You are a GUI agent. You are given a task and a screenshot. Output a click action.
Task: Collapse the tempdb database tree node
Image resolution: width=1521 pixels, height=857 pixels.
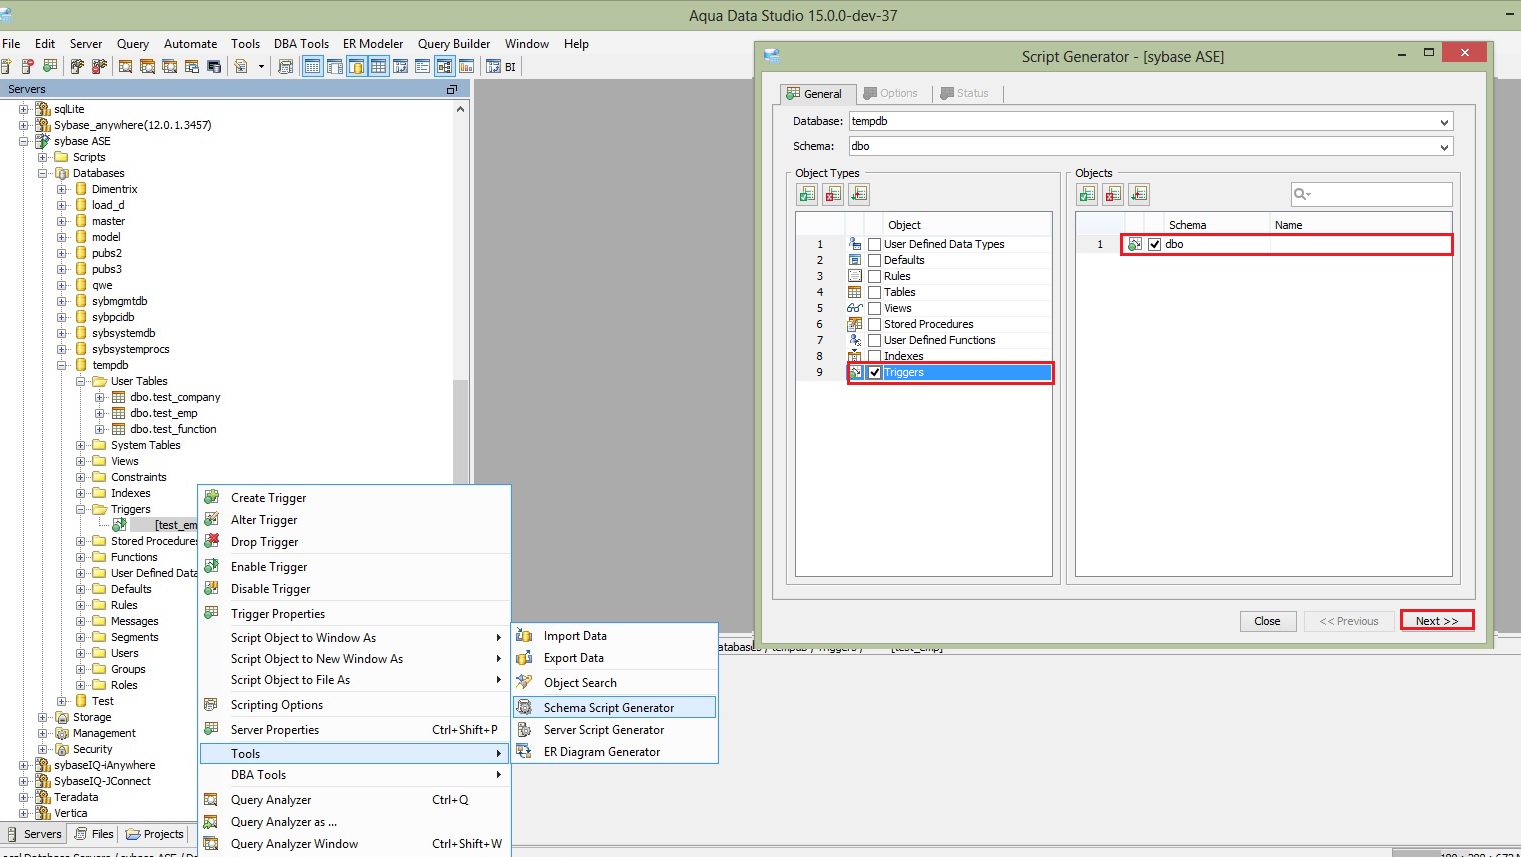click(x=62, y=365)
